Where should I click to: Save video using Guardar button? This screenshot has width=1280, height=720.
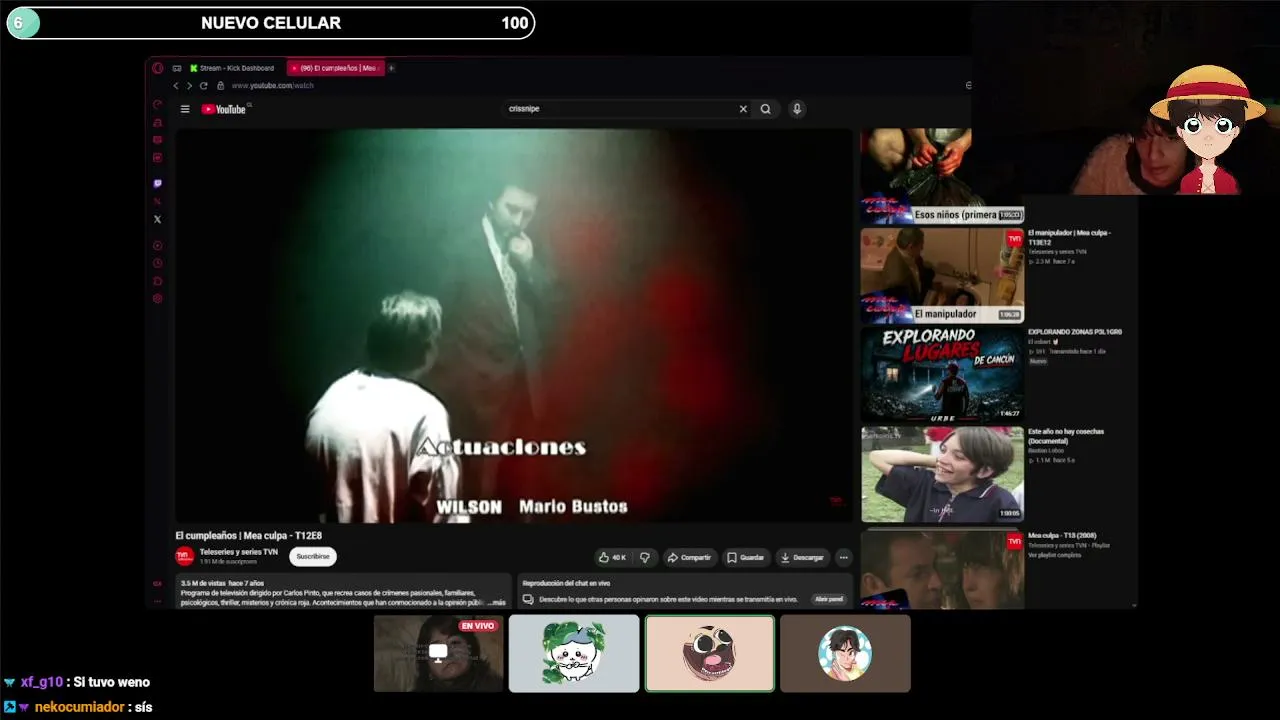tap(746, 557)
